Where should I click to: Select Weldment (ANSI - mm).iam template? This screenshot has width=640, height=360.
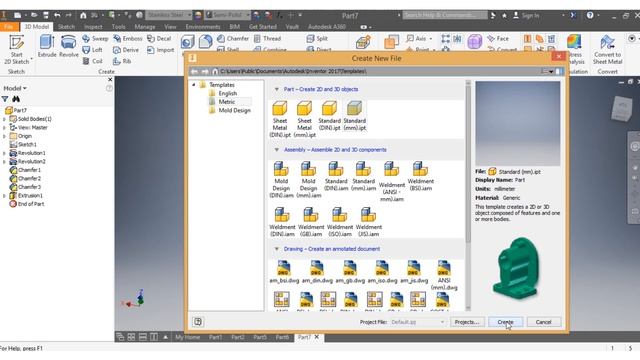click(391, 182)
